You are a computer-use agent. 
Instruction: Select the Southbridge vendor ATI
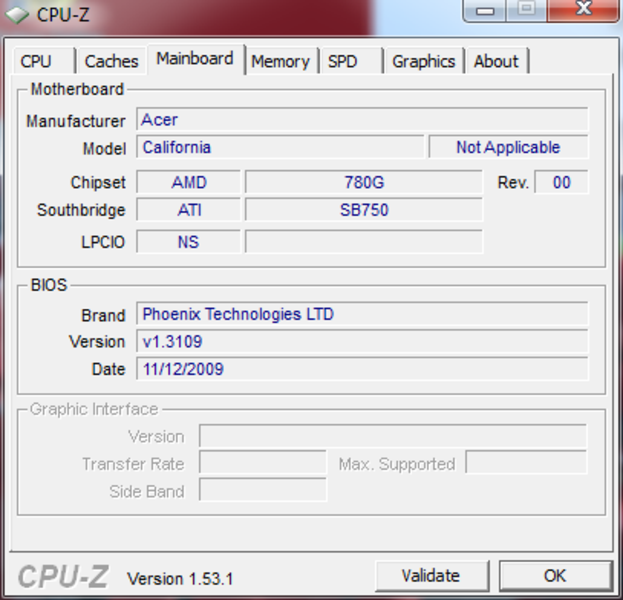(x=189, y=210)
